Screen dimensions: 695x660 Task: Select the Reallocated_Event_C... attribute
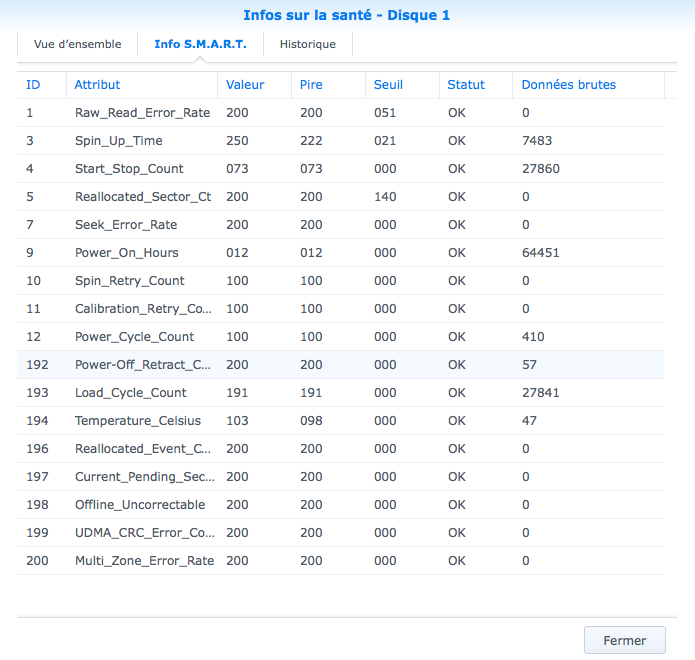pos(143,449)
